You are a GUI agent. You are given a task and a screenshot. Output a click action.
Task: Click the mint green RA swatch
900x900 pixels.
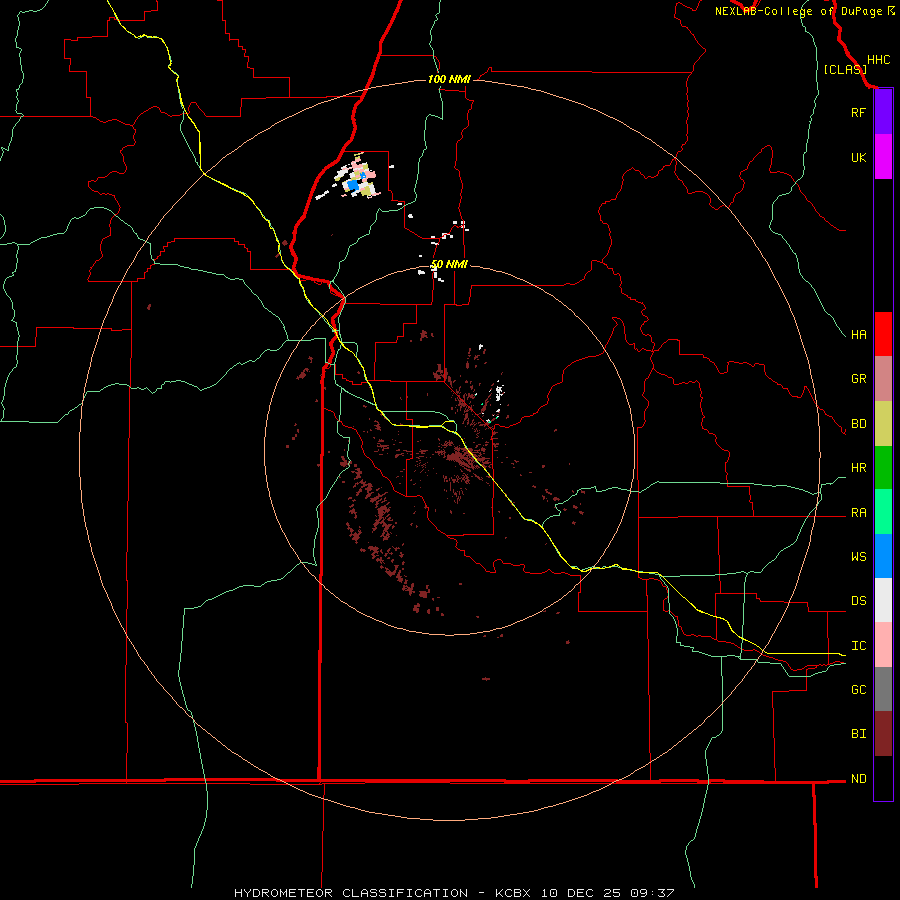[x=883, y=512]
